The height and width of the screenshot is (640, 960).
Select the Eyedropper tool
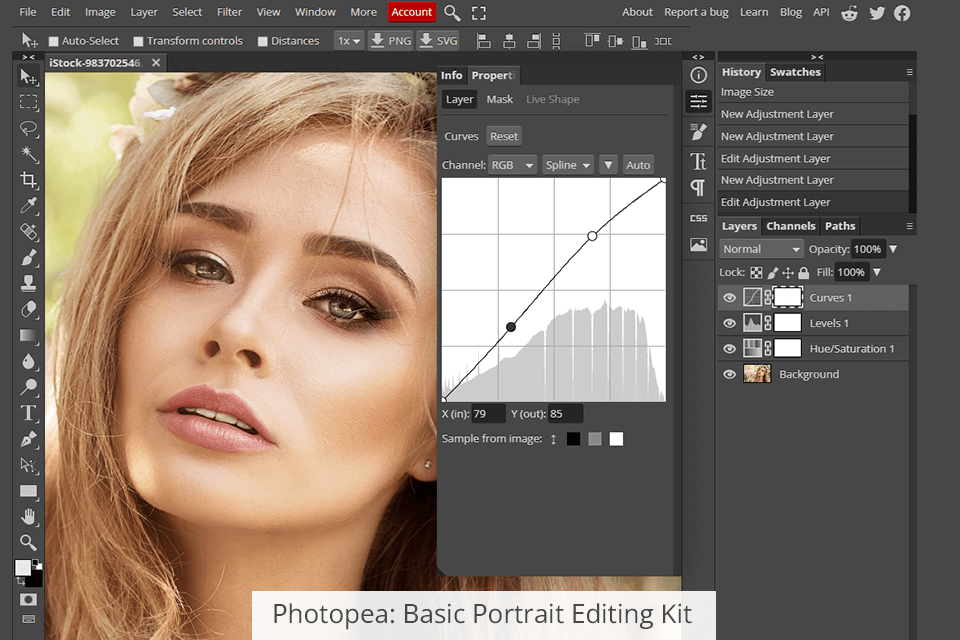(28, 205)
